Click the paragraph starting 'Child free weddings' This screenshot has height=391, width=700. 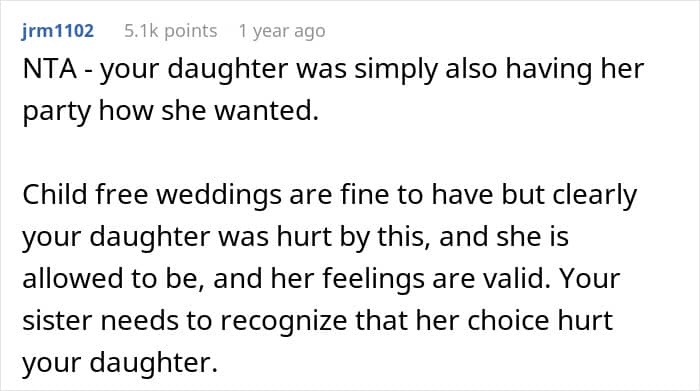click(x=329, y=279)
